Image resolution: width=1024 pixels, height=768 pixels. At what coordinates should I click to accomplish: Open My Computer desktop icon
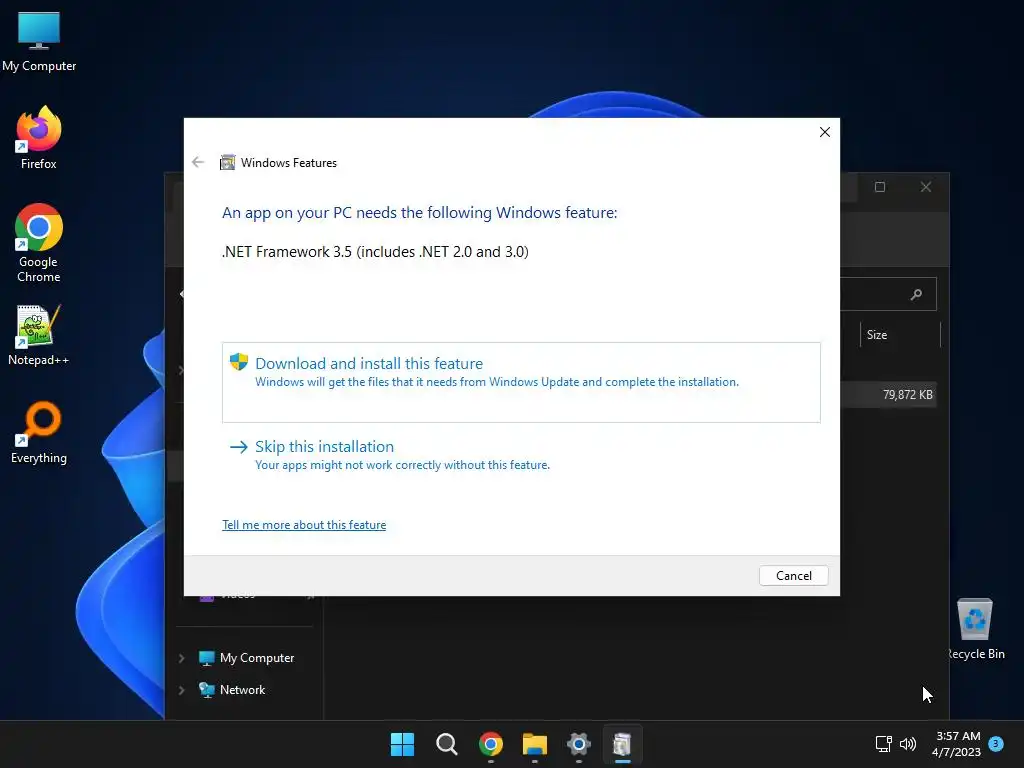(x=39, y=41)
